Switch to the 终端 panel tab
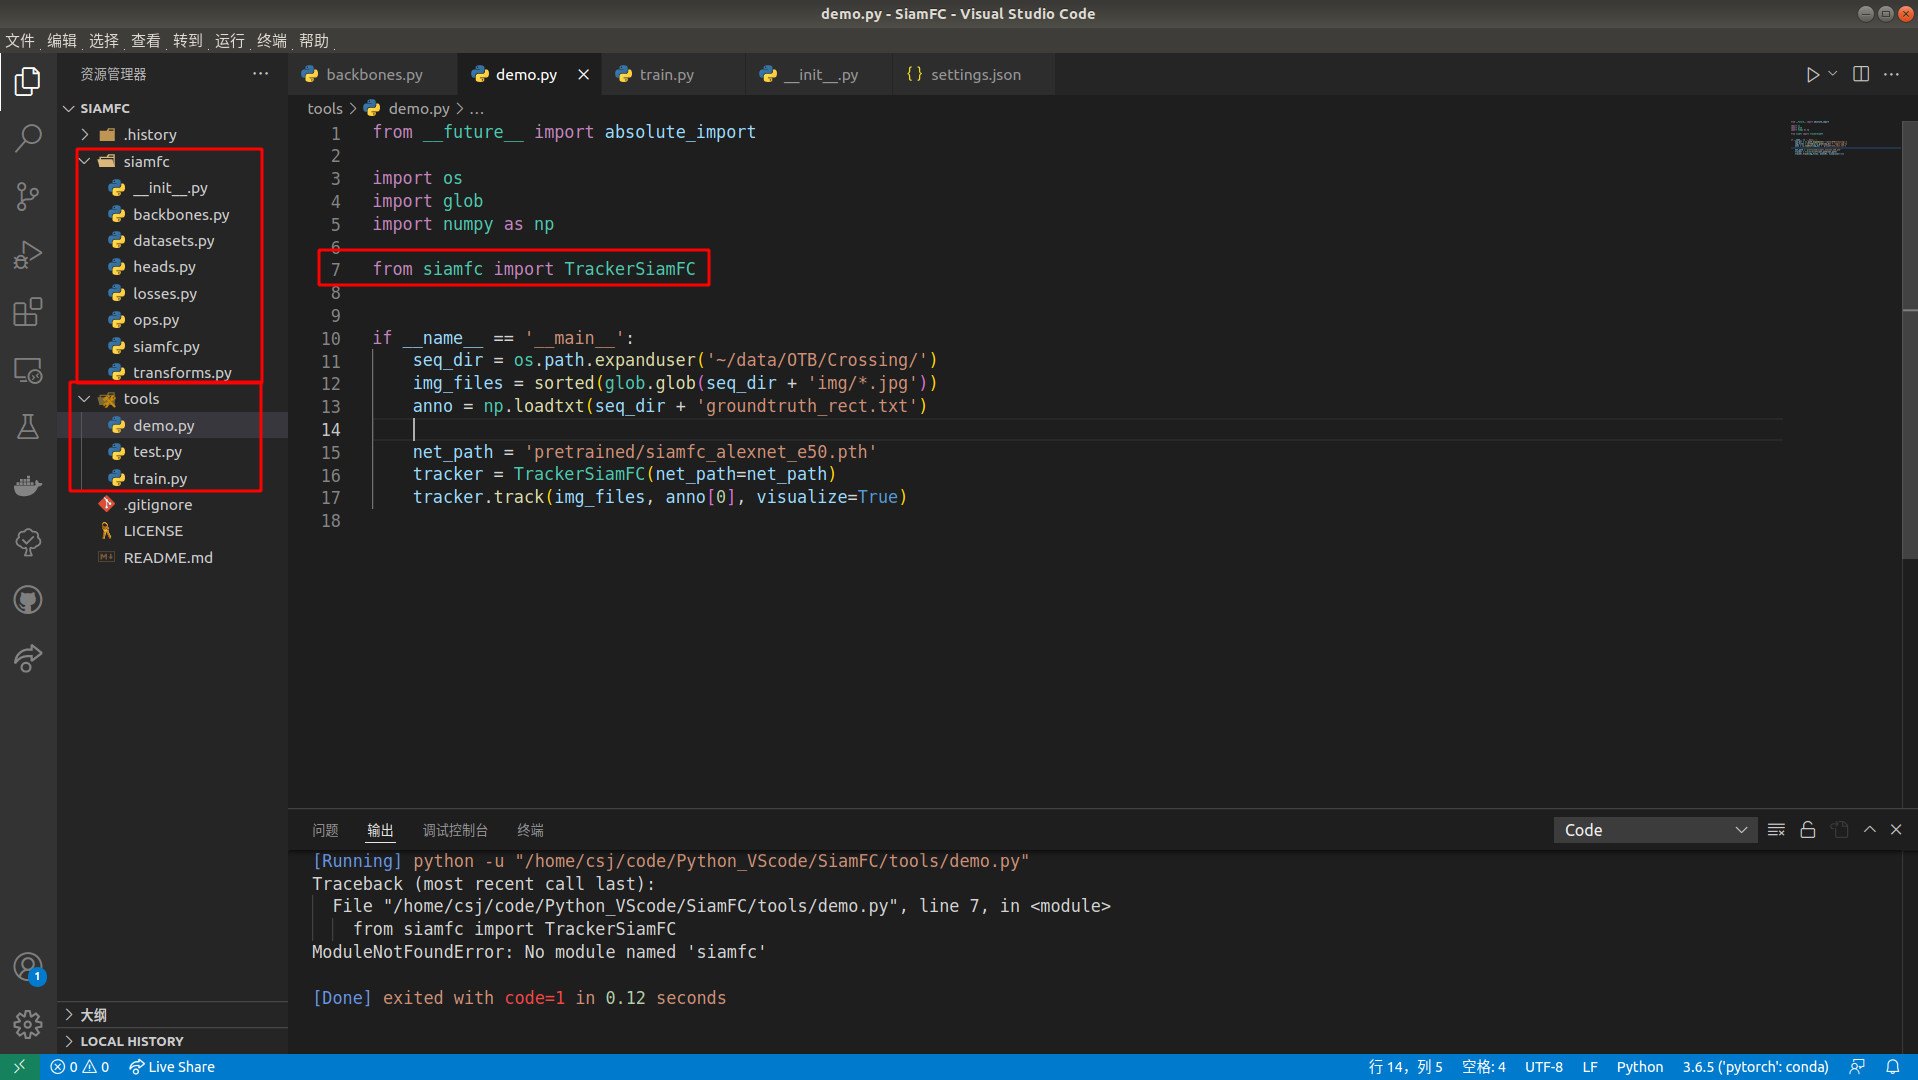This screenshot has height=1080, width=1918. [x=530, y=830]
